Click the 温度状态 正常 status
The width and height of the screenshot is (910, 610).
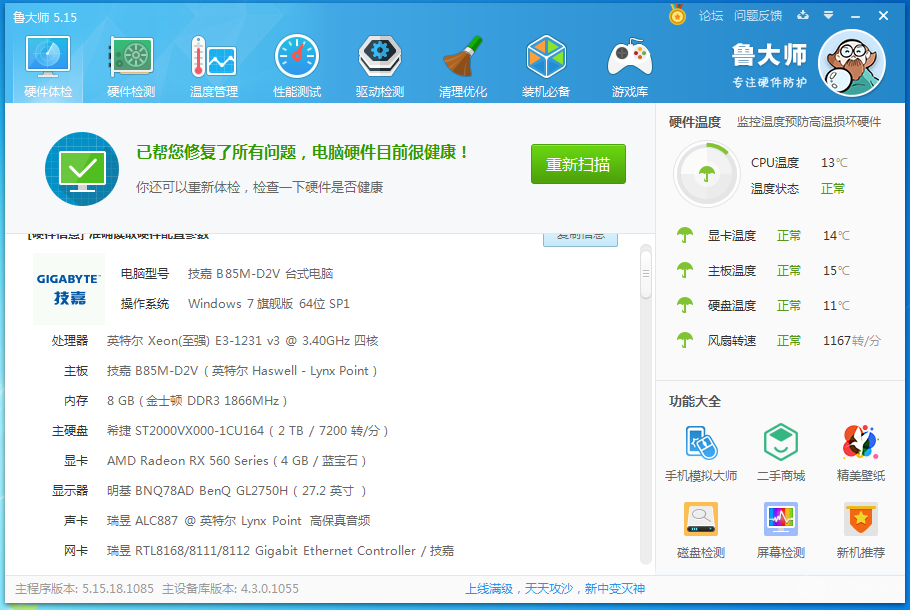[x=833, y=189]
